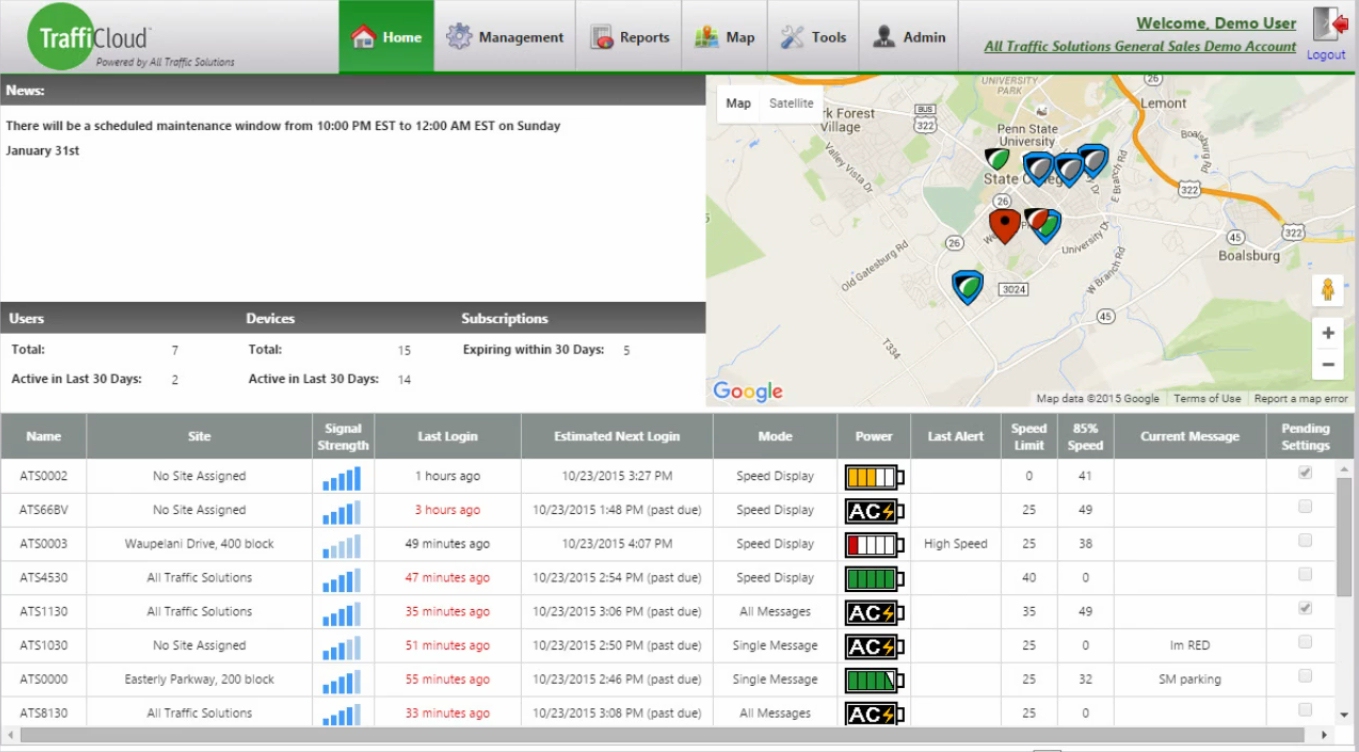Open the Welcome, Demo User link

(1216, 23)
